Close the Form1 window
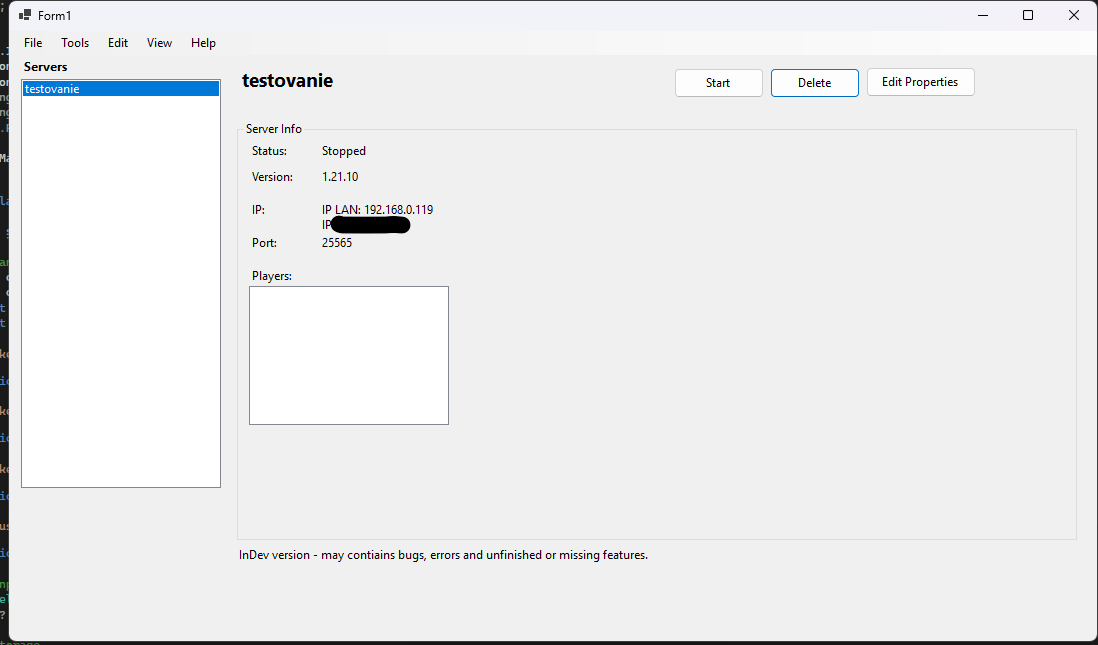 (1073, 15)
